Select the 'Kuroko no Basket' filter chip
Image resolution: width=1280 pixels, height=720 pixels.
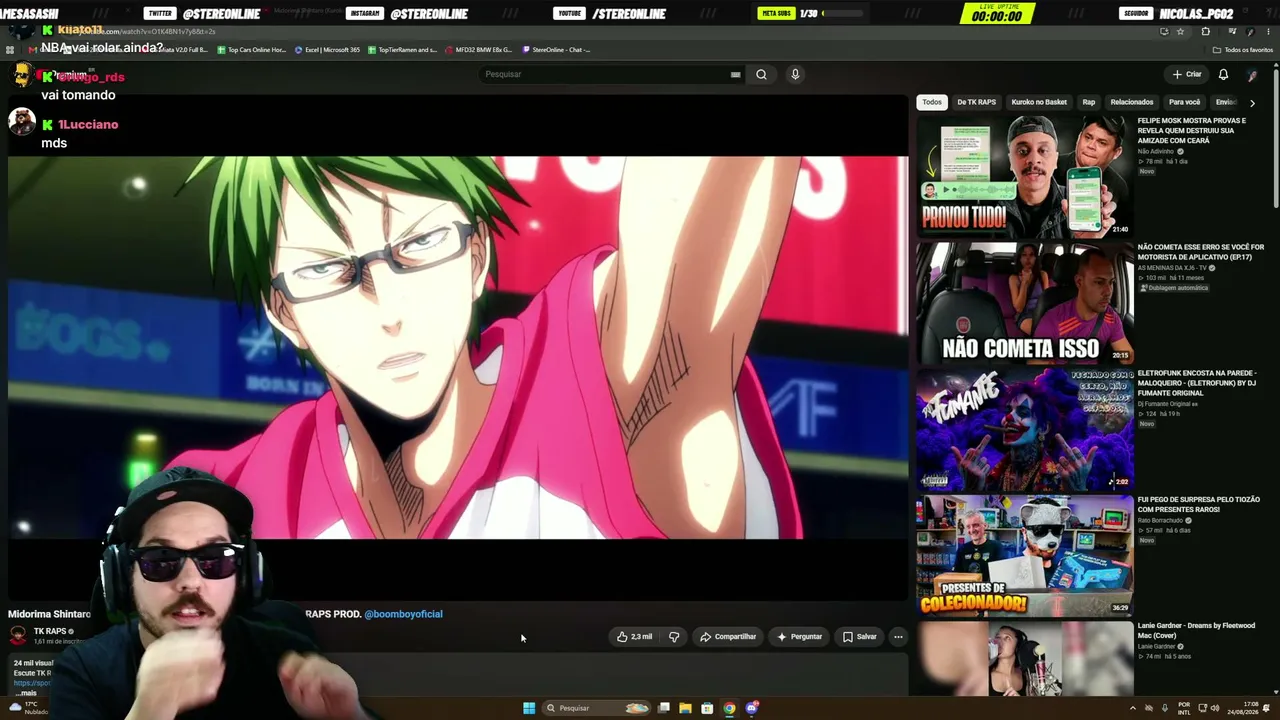pos(1039,102)
